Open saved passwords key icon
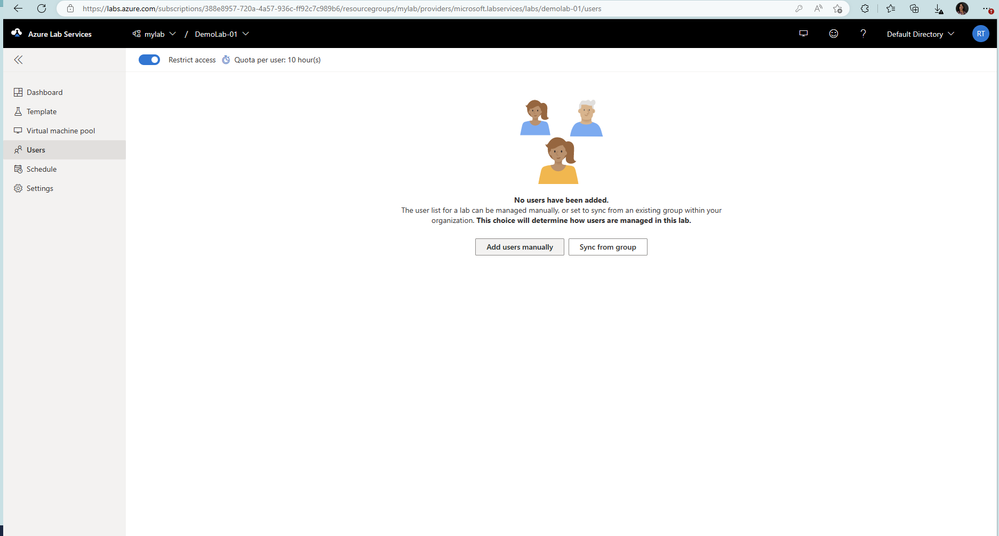This screenshot has width=999, height=536. [x=798, y=9]
